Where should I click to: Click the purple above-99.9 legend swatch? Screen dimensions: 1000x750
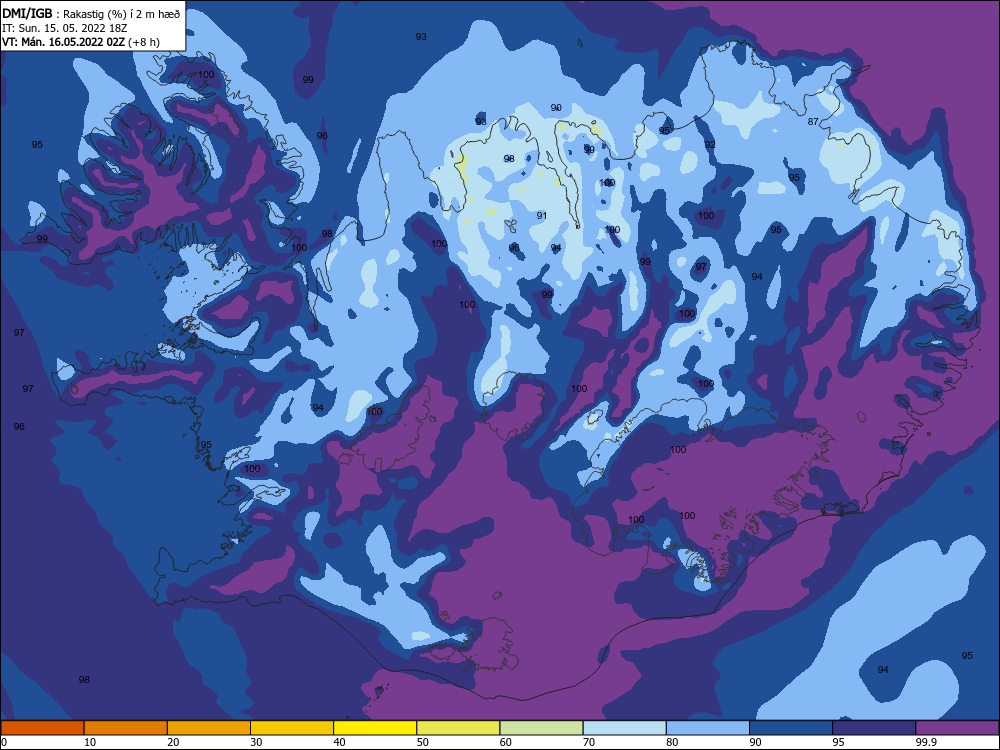pos(957,728)
